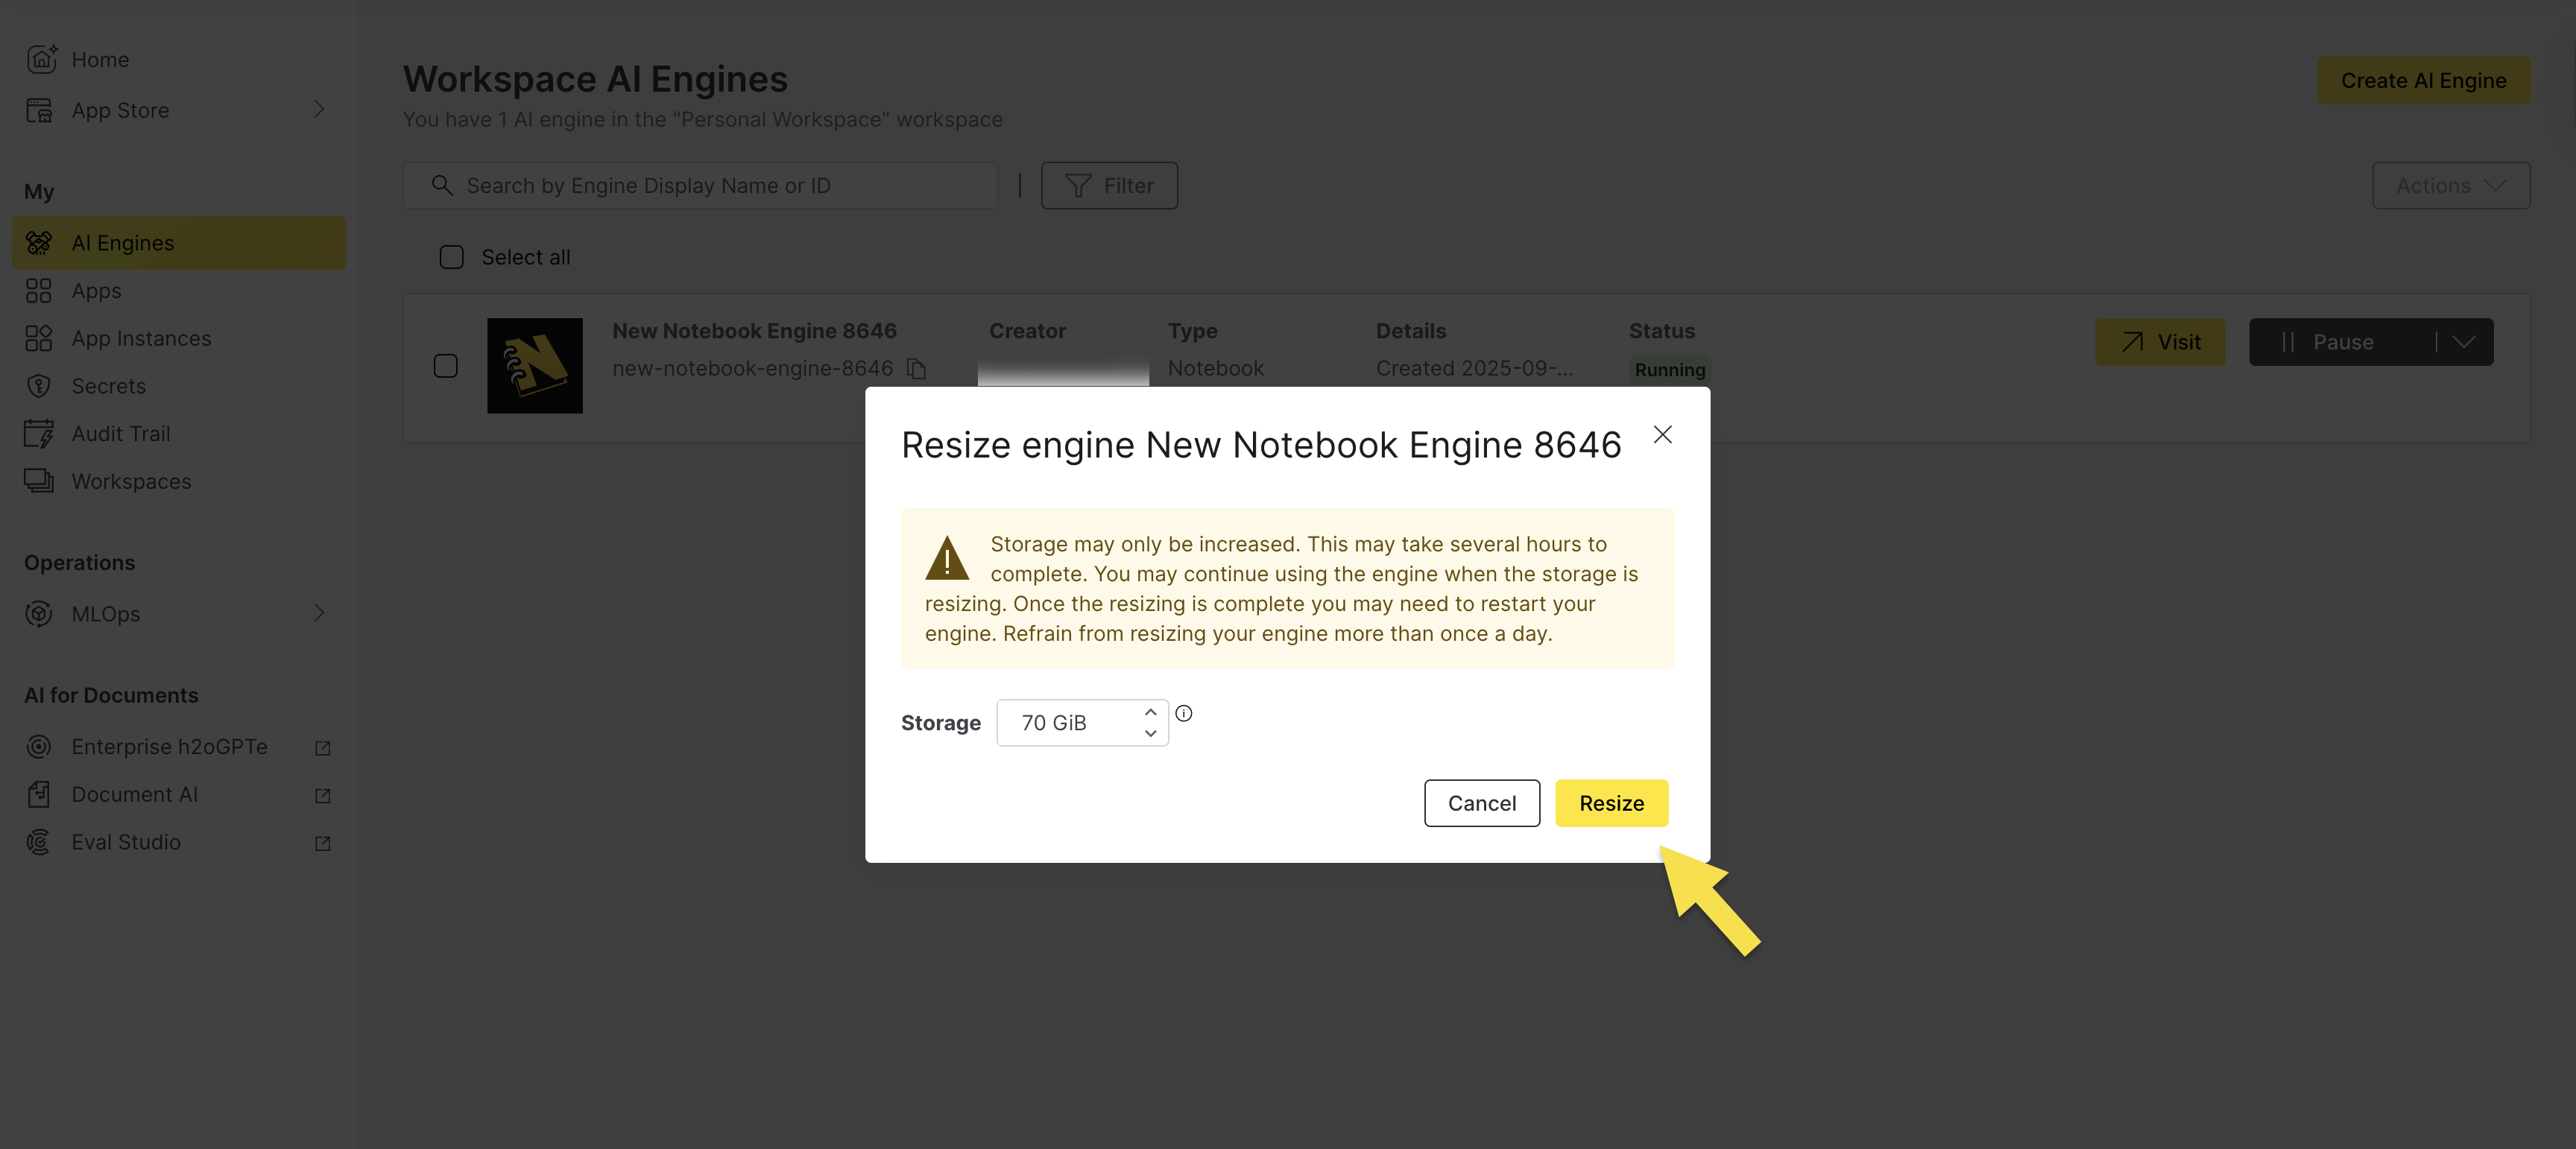The image size is (2576, 1149).
Task: Cancel the resize engine dialog
Action: coord(1481,803)
